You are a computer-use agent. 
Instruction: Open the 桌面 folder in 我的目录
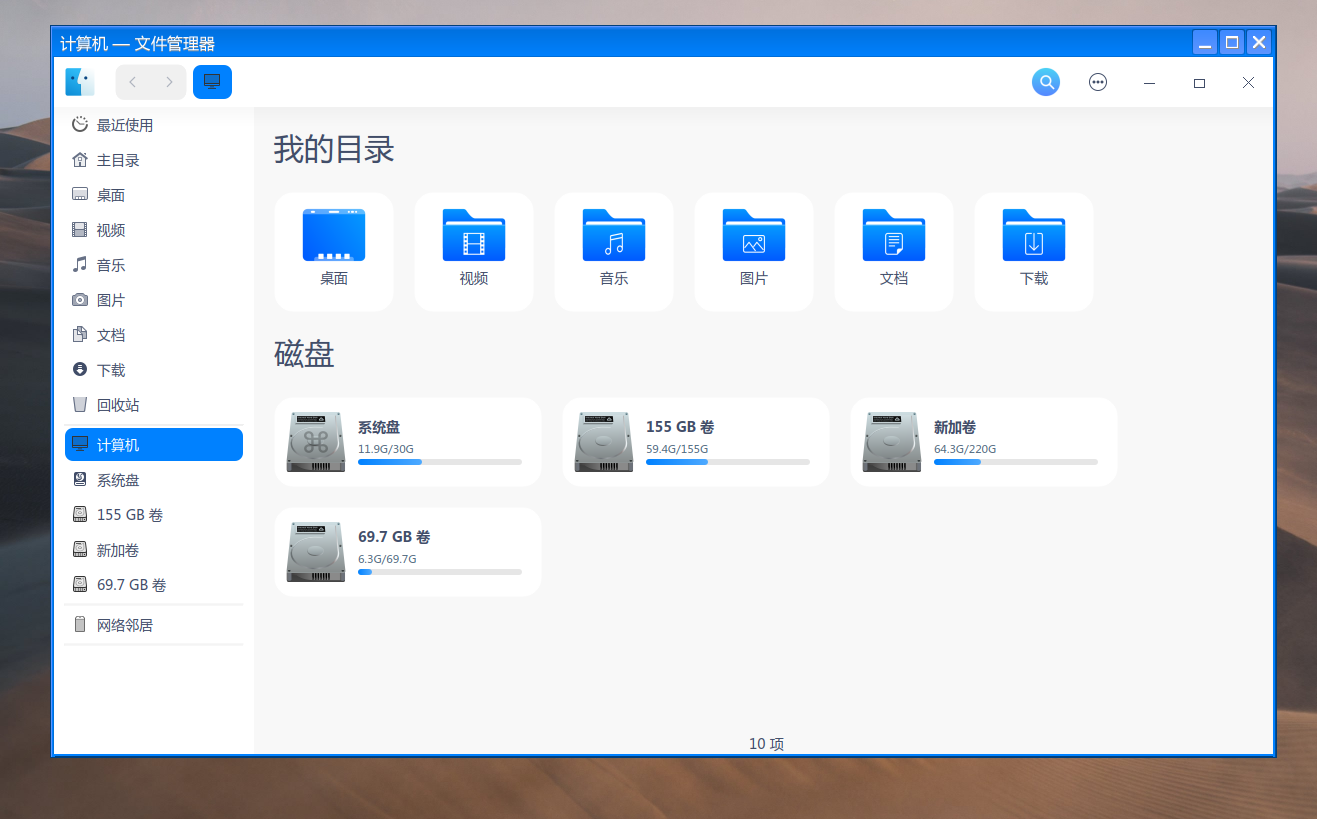click(x=334, y=236)
